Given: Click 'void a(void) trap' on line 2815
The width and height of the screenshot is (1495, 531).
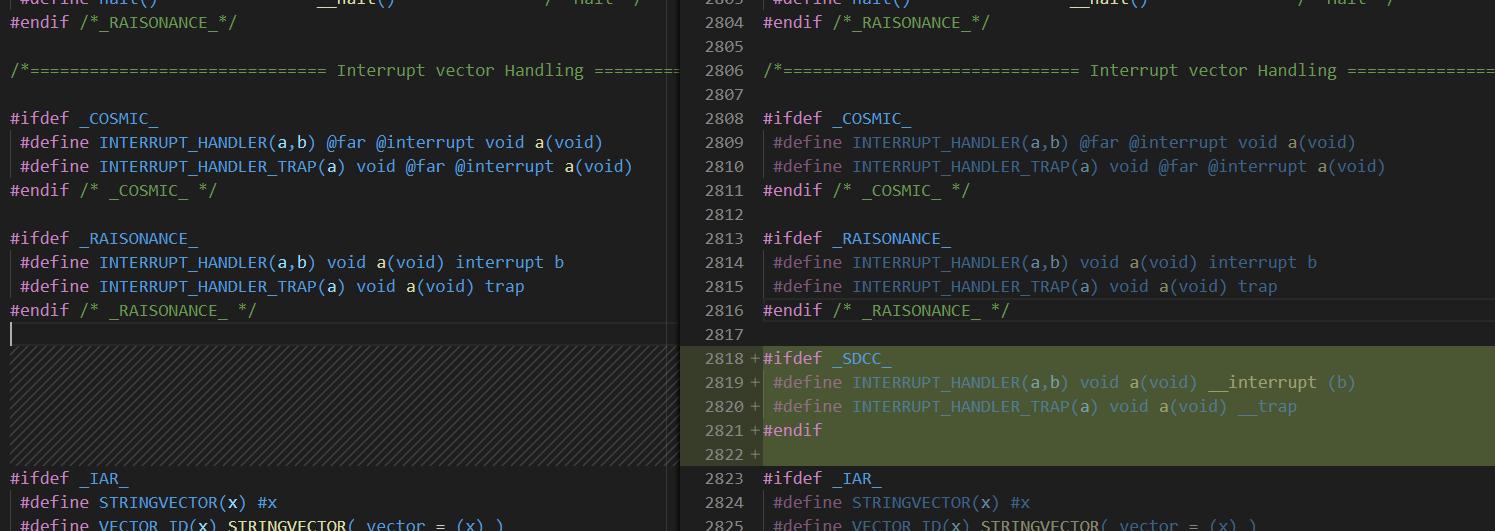Looking at the screenshot, I should pos(1193,286).
